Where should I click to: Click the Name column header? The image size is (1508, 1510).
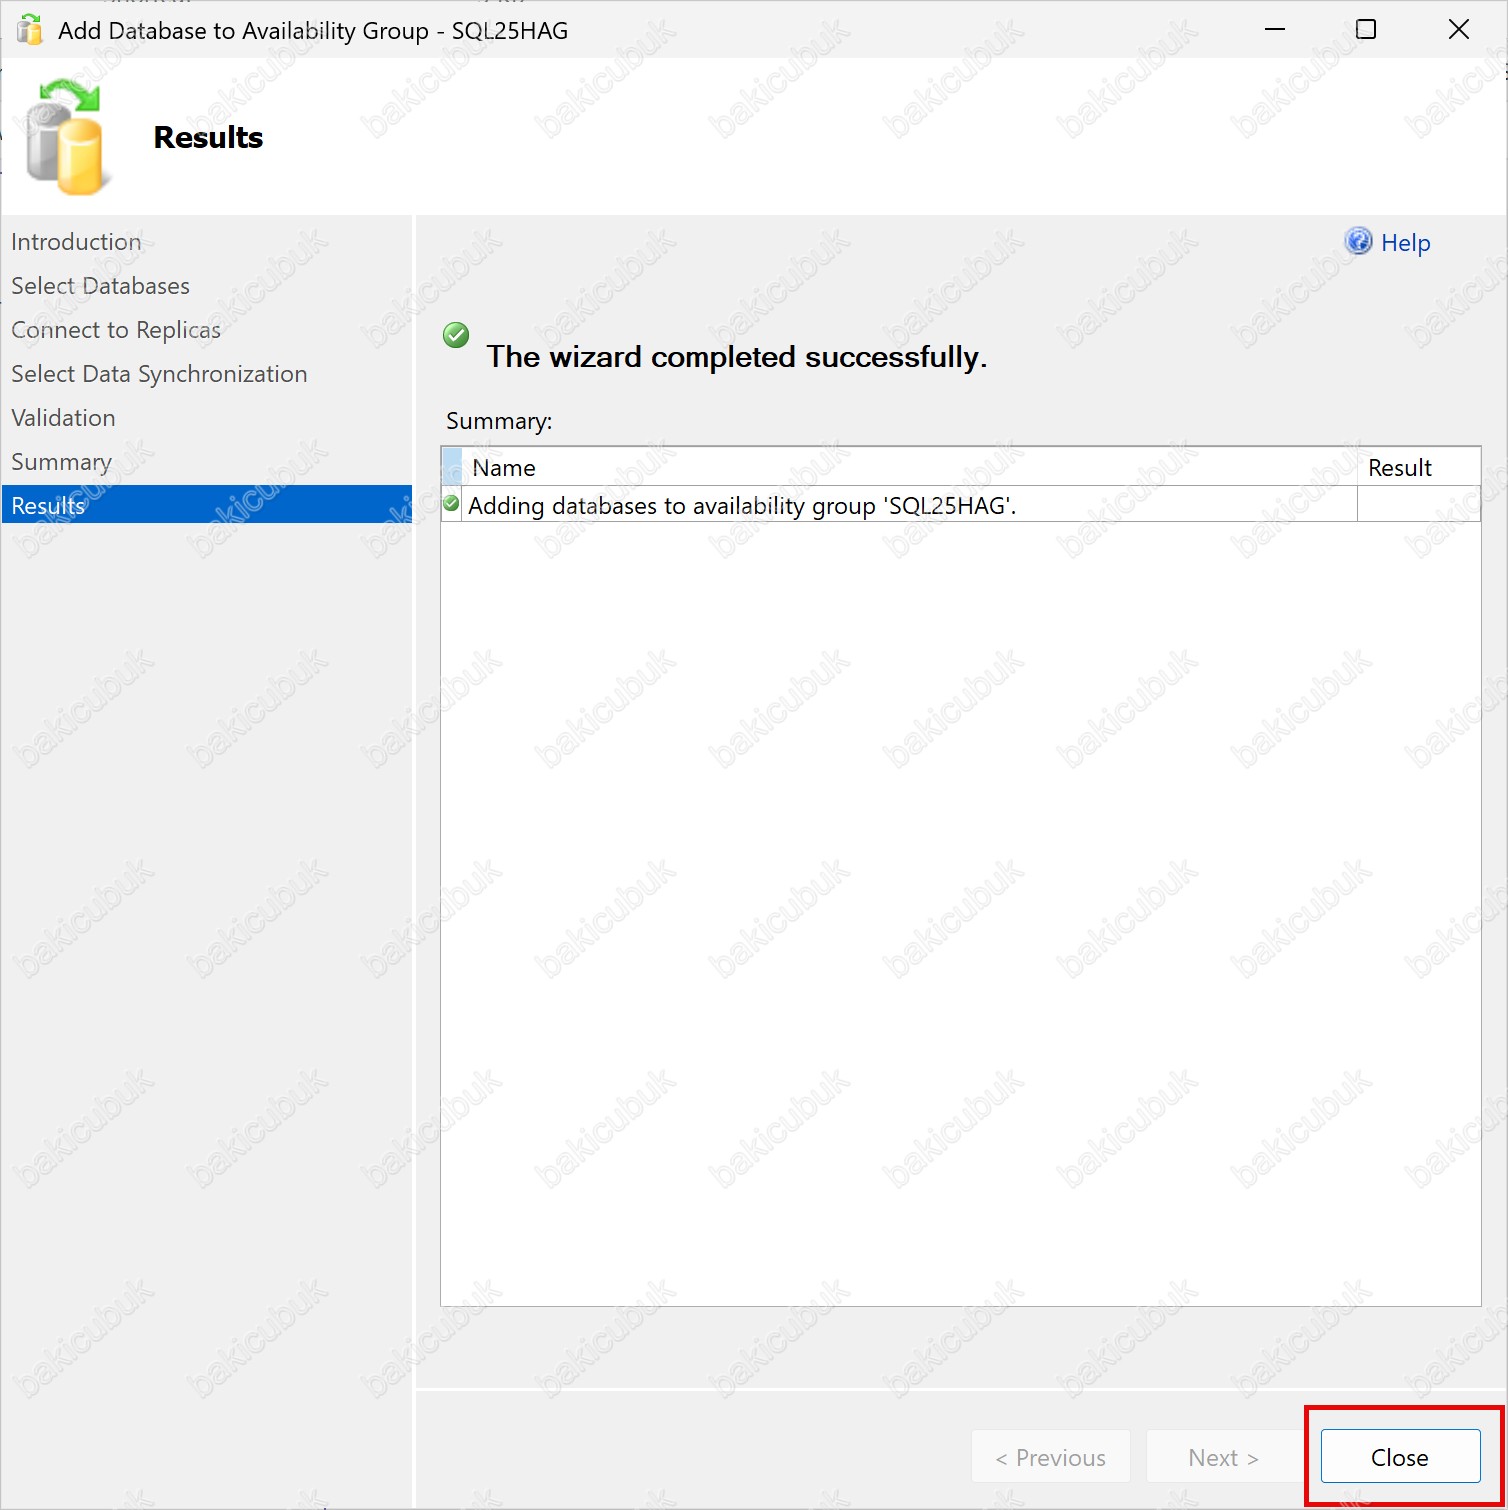(x=504, y=468)
